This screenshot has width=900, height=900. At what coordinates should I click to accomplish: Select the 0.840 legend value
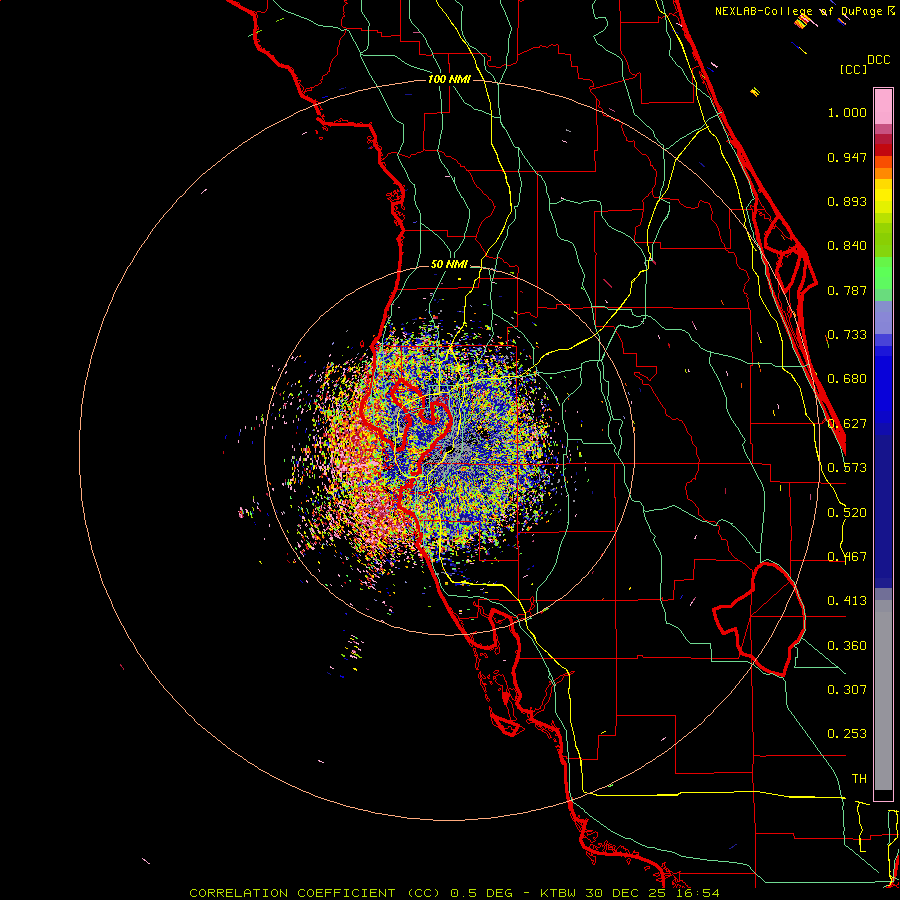point(847,246)
